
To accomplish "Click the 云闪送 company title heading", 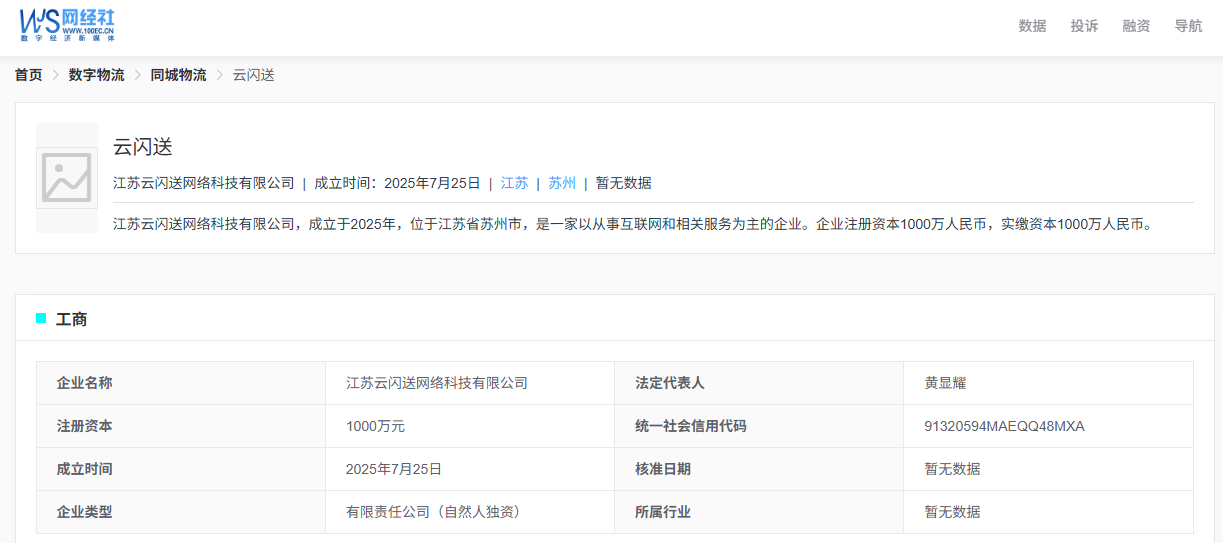I will click(143, 147).
